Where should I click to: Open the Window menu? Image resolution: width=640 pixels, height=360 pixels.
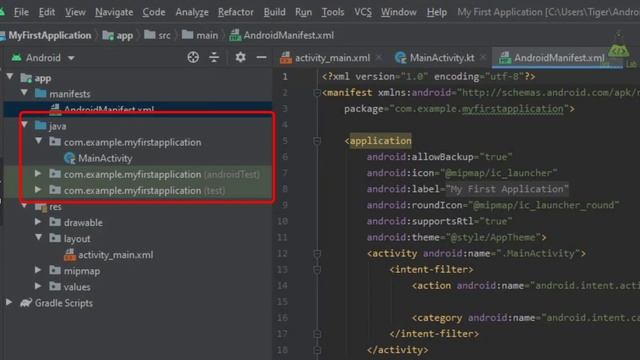point(398,12)
